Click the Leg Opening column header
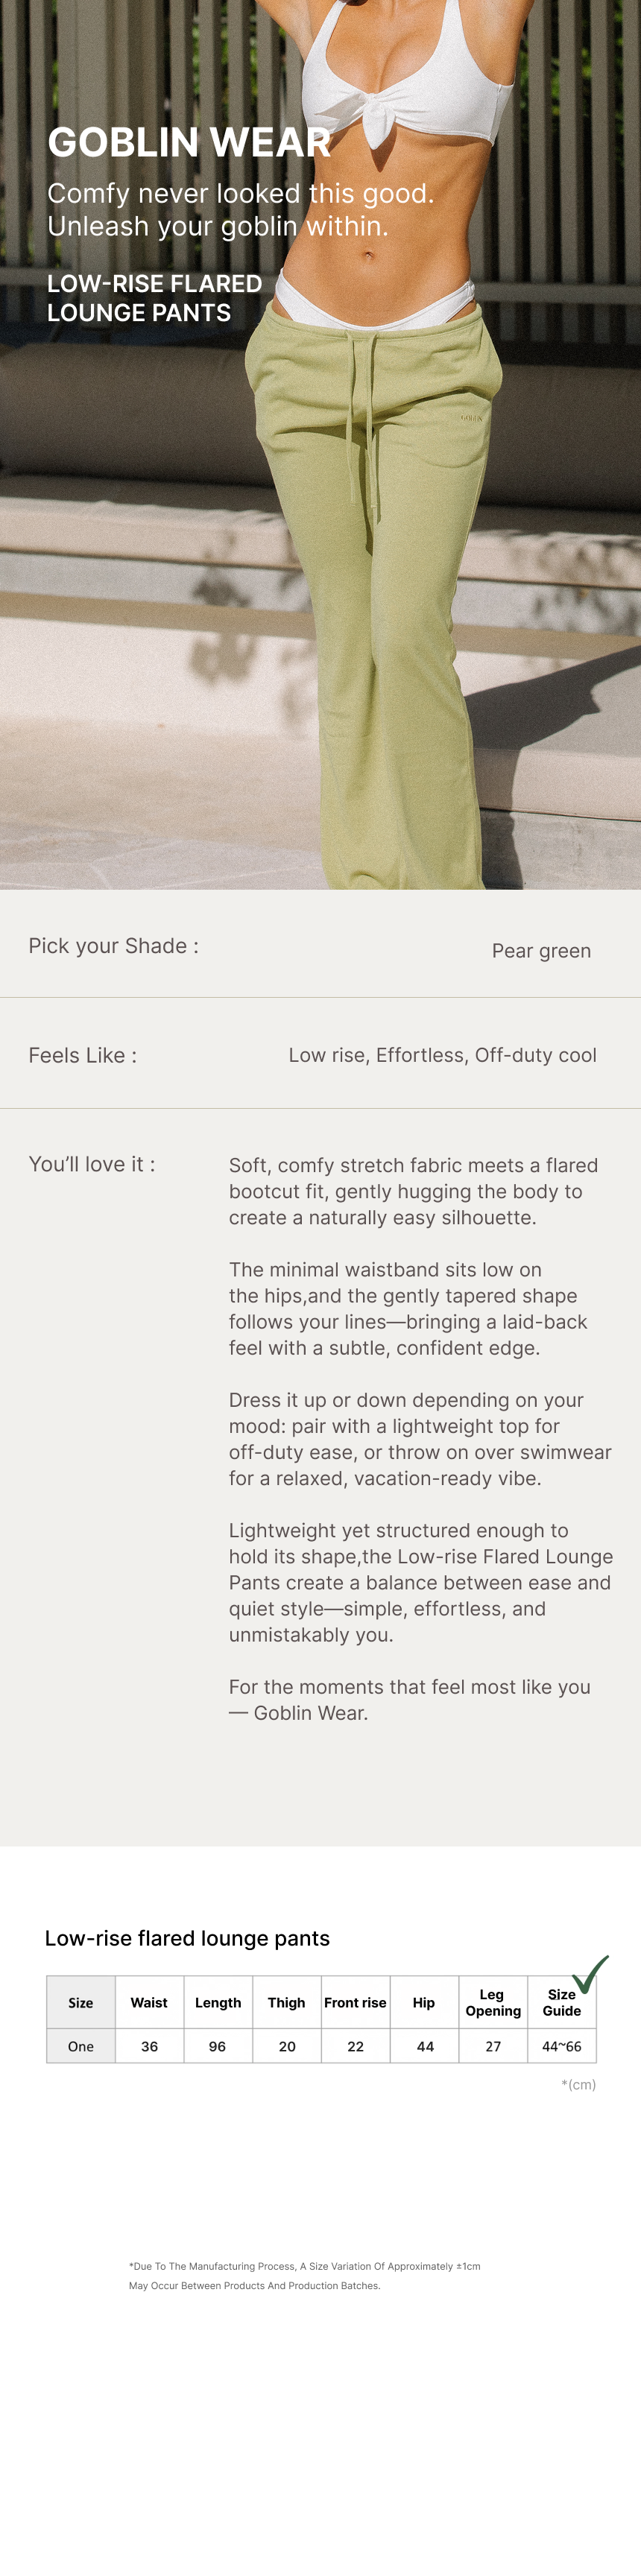The image size is (641, 2576). (x=493, y=2002)
